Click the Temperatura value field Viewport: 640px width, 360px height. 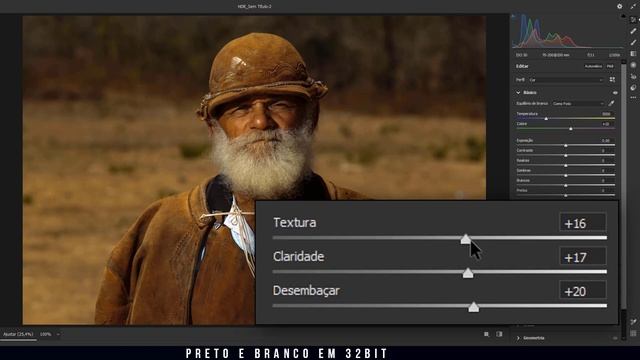(606, 114)
